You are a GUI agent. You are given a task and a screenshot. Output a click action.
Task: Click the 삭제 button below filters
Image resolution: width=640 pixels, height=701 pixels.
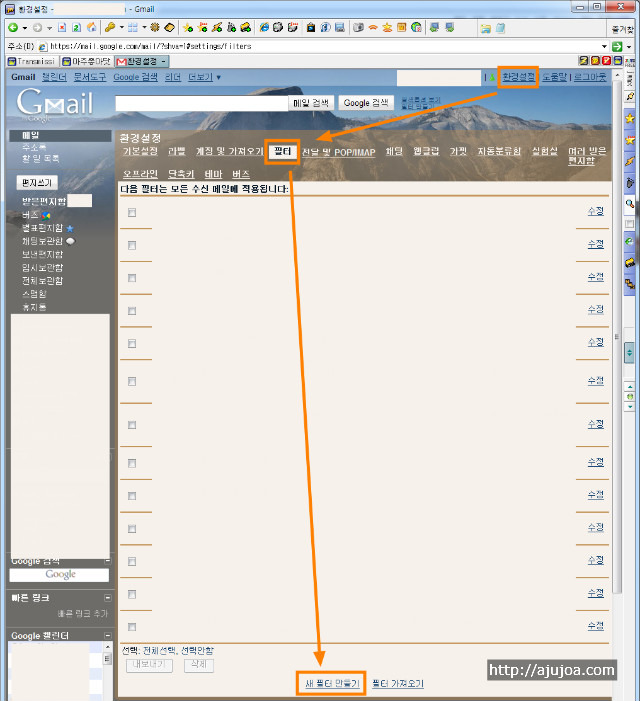point(199,665)
